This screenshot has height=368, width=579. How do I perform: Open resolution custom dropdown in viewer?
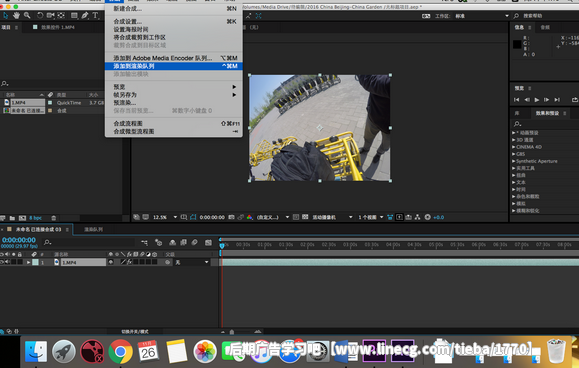click(x=273, y=217)
